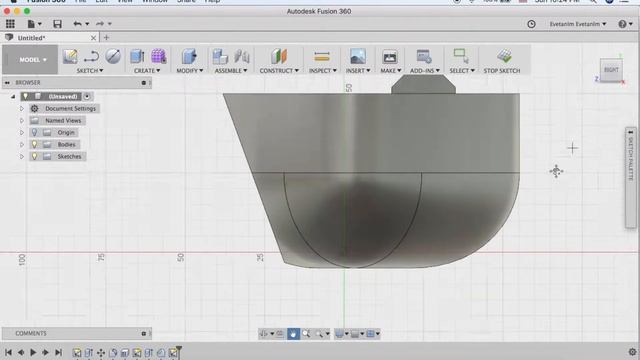Toggle the Browser panel pin button
The height and width of the screenshot is (360, 640).
[x=144, y=83]
